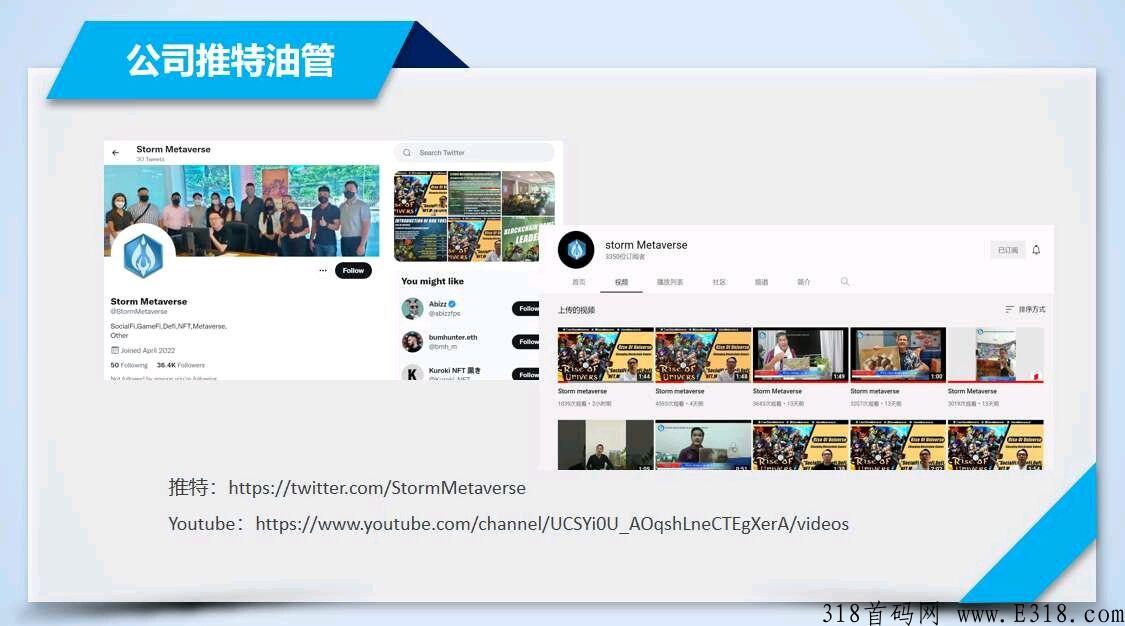
Task: Click the Storm metaverse title under 1:00 video
Action: (875, 392)
